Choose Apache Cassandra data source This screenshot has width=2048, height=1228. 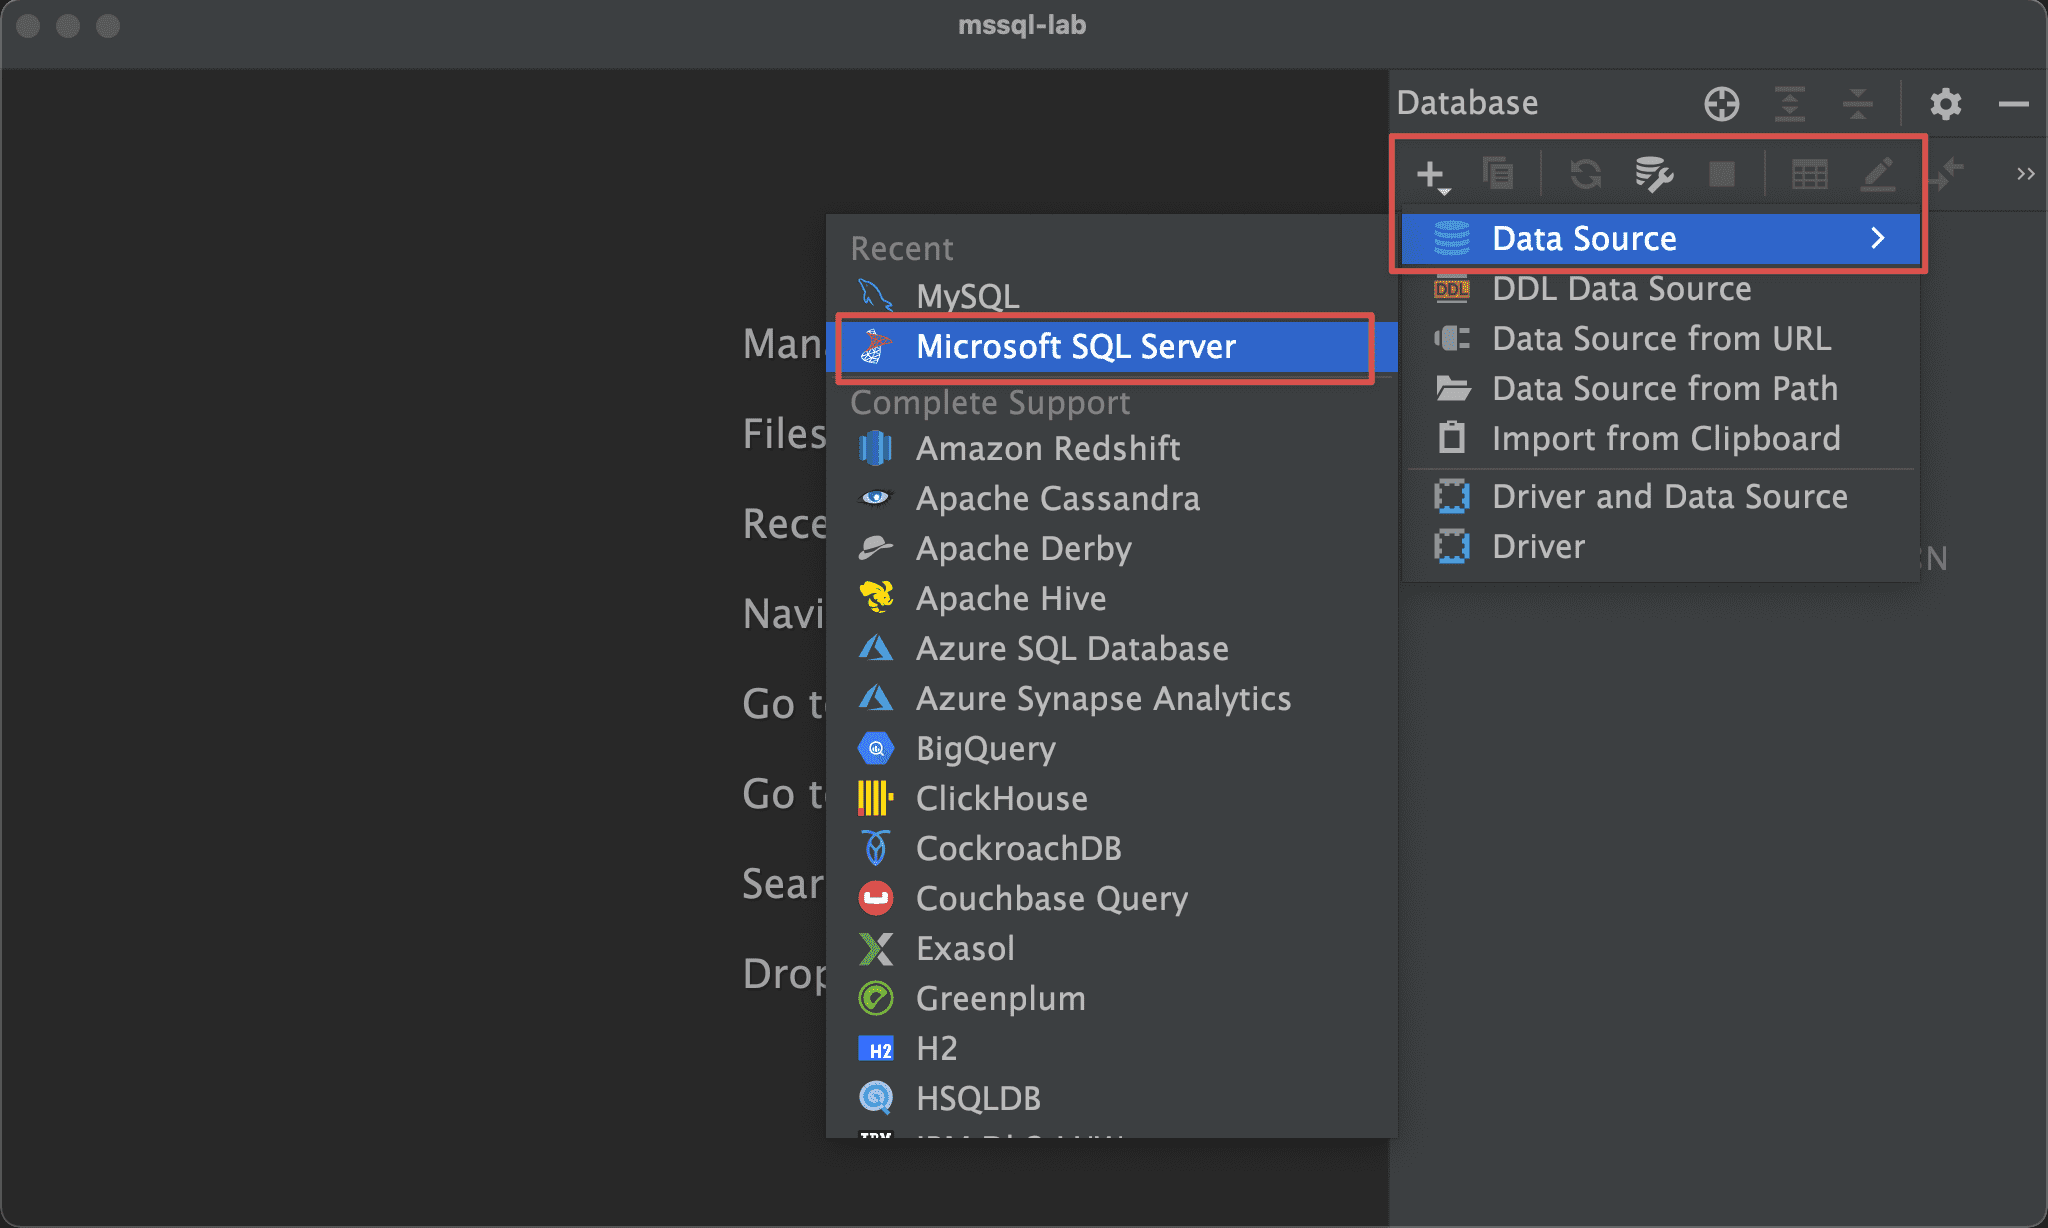tap(1112, 499)
